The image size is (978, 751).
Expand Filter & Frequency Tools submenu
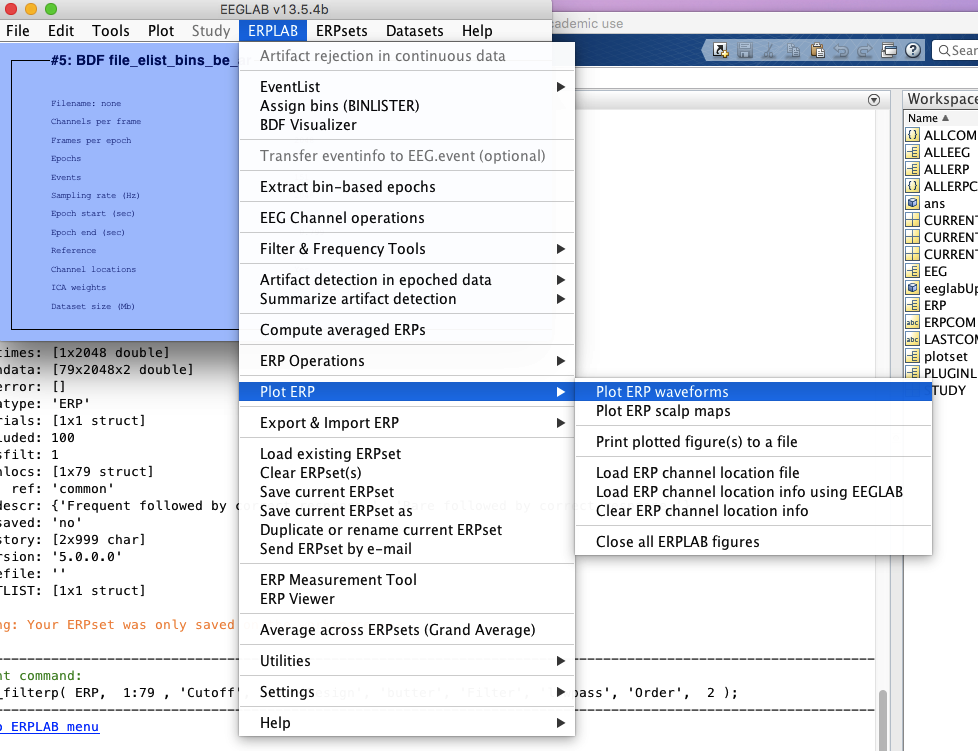pos(407,249)
